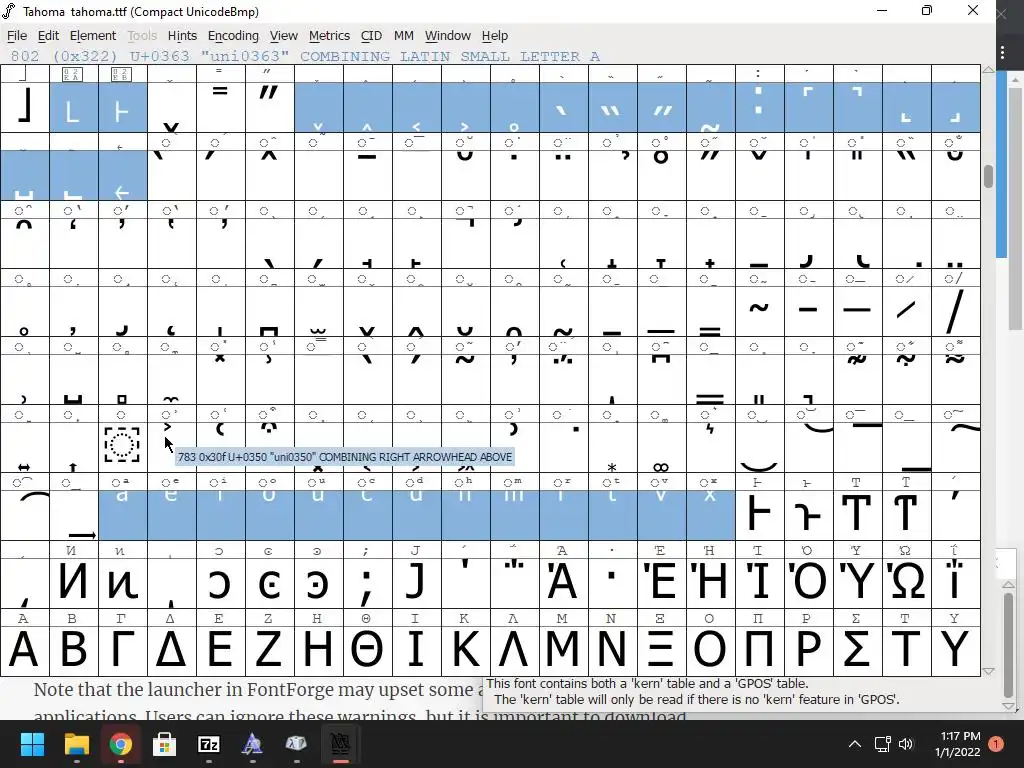Open the Hints menu
Image resolution: width=1024 pixels, height=768 pixels.
182,36
